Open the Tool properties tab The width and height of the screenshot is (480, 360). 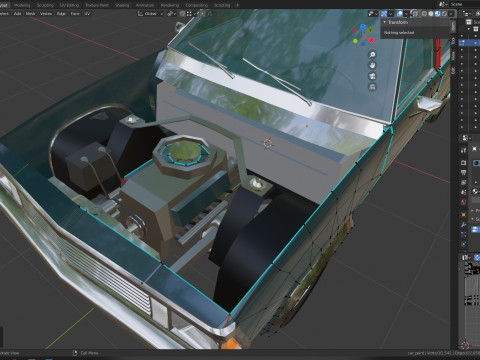[x=464, y=151]
